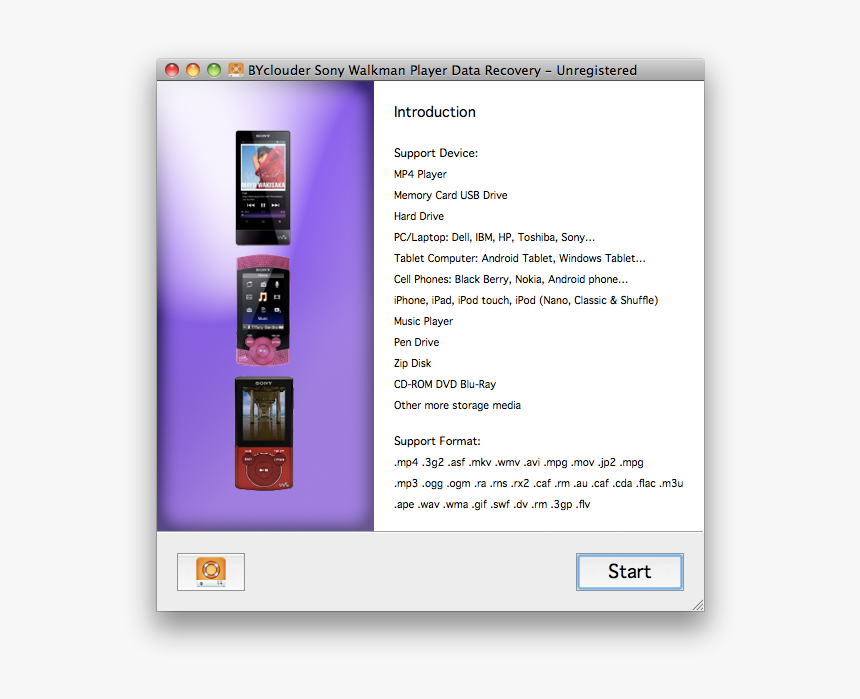
Task: Click the 'iPhone, iPad, iPod touch' line
Action: tap(525, 300)
